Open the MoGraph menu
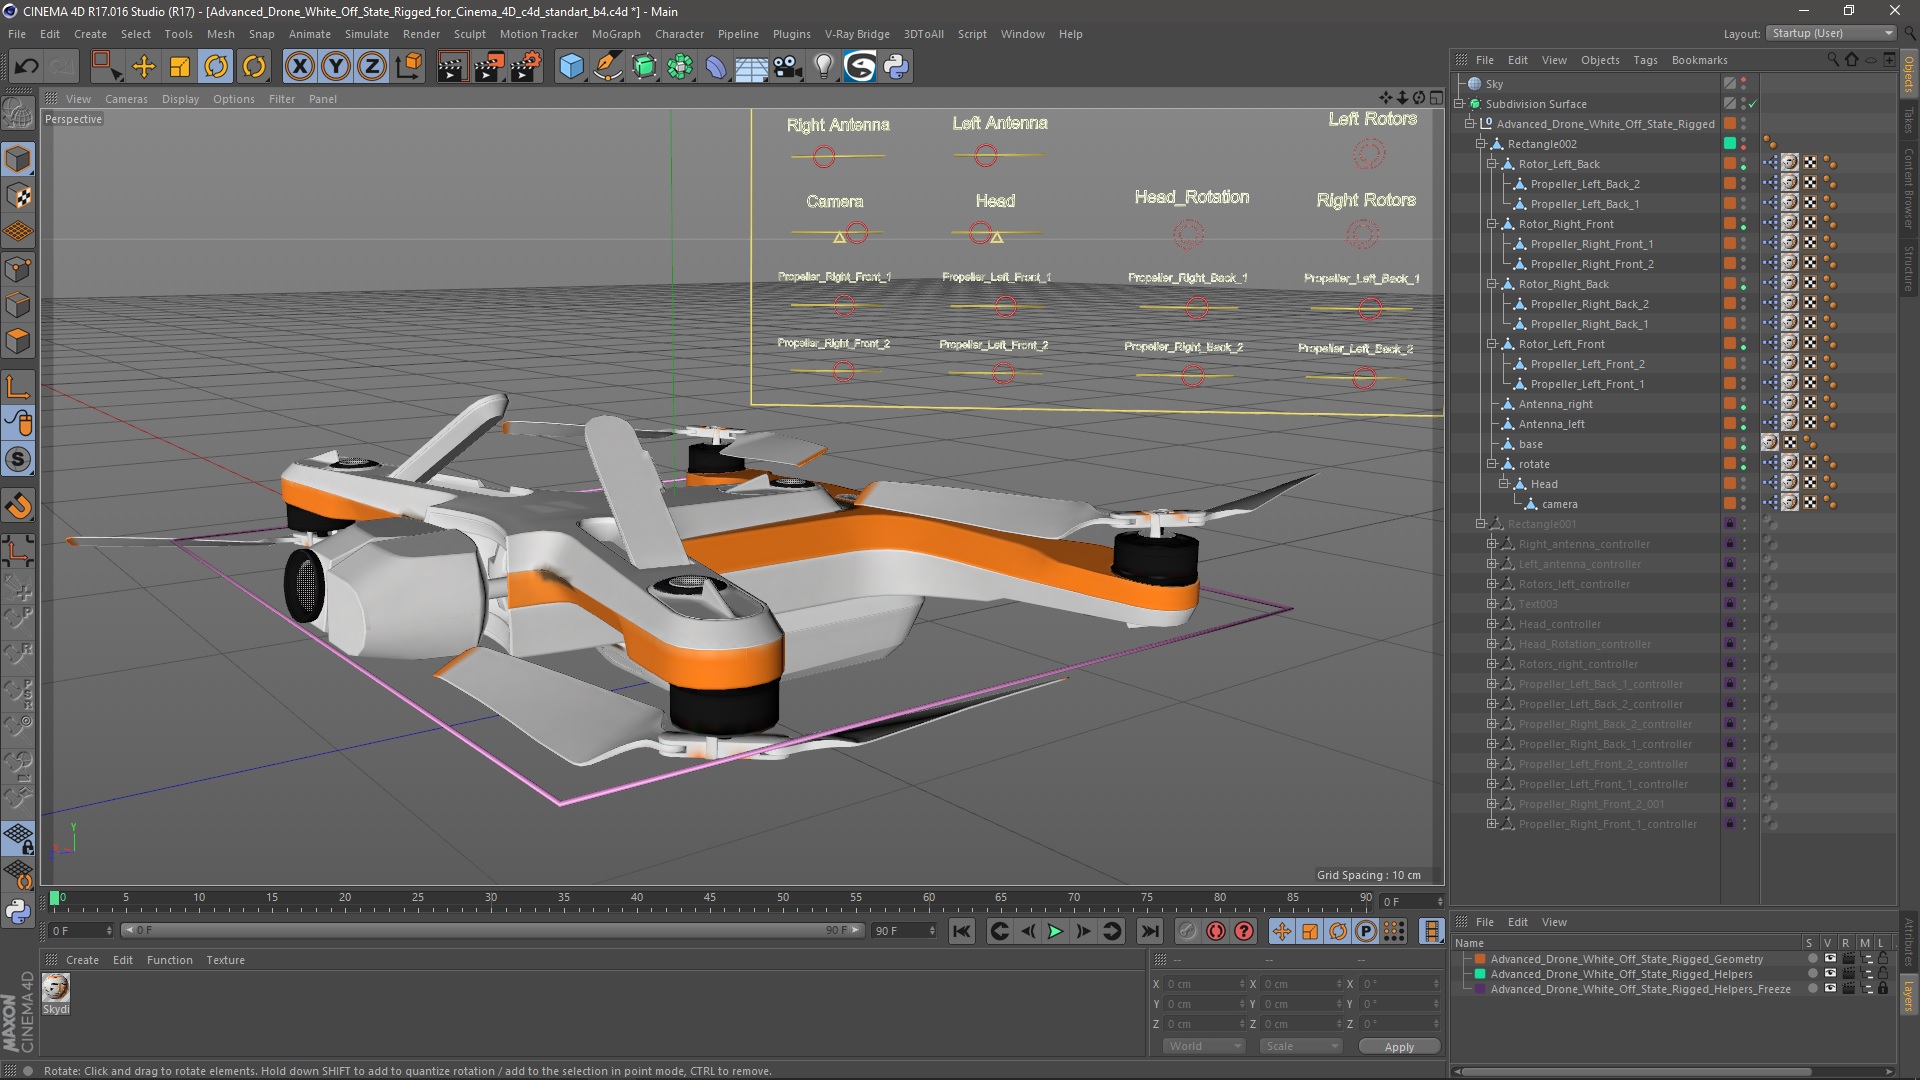Image resolution: width=1920 pixels, height=1080 pixels. pos(616,34)
